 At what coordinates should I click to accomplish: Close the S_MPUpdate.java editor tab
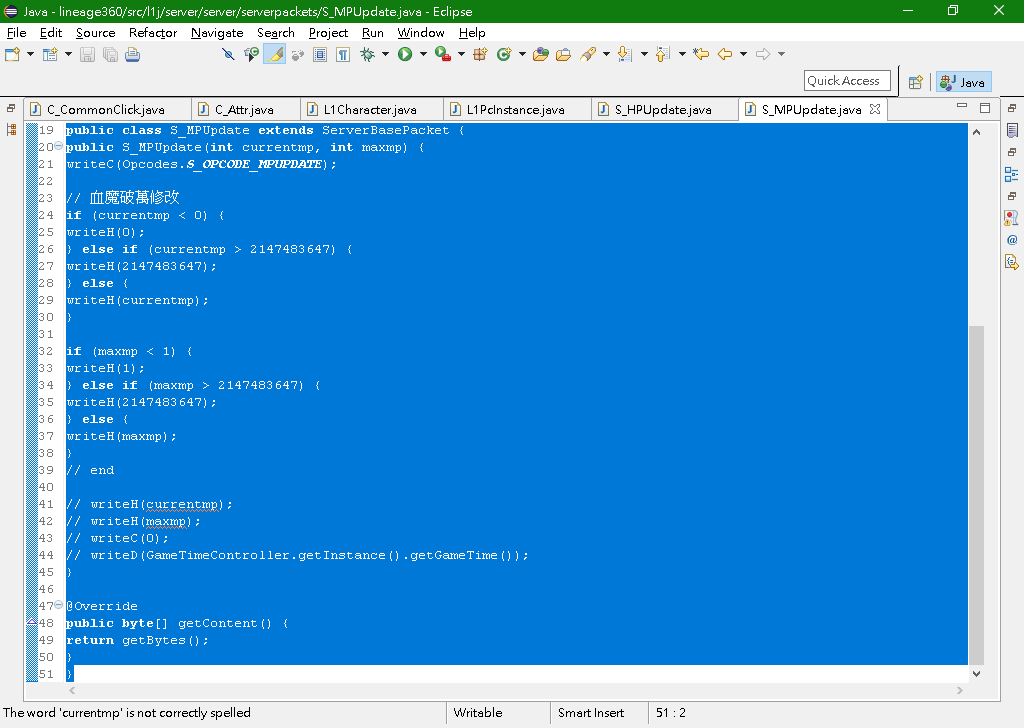pyautogui.click(x=875, y=109)
